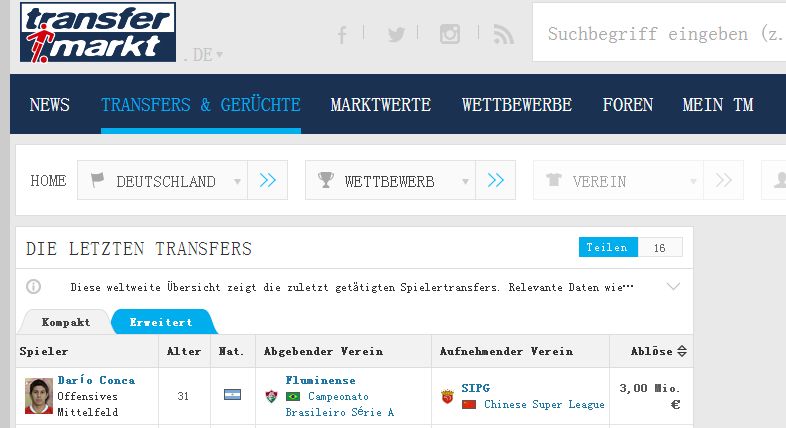Open the NEWS menu
This screenshot has height=428, width=786.
49,105
